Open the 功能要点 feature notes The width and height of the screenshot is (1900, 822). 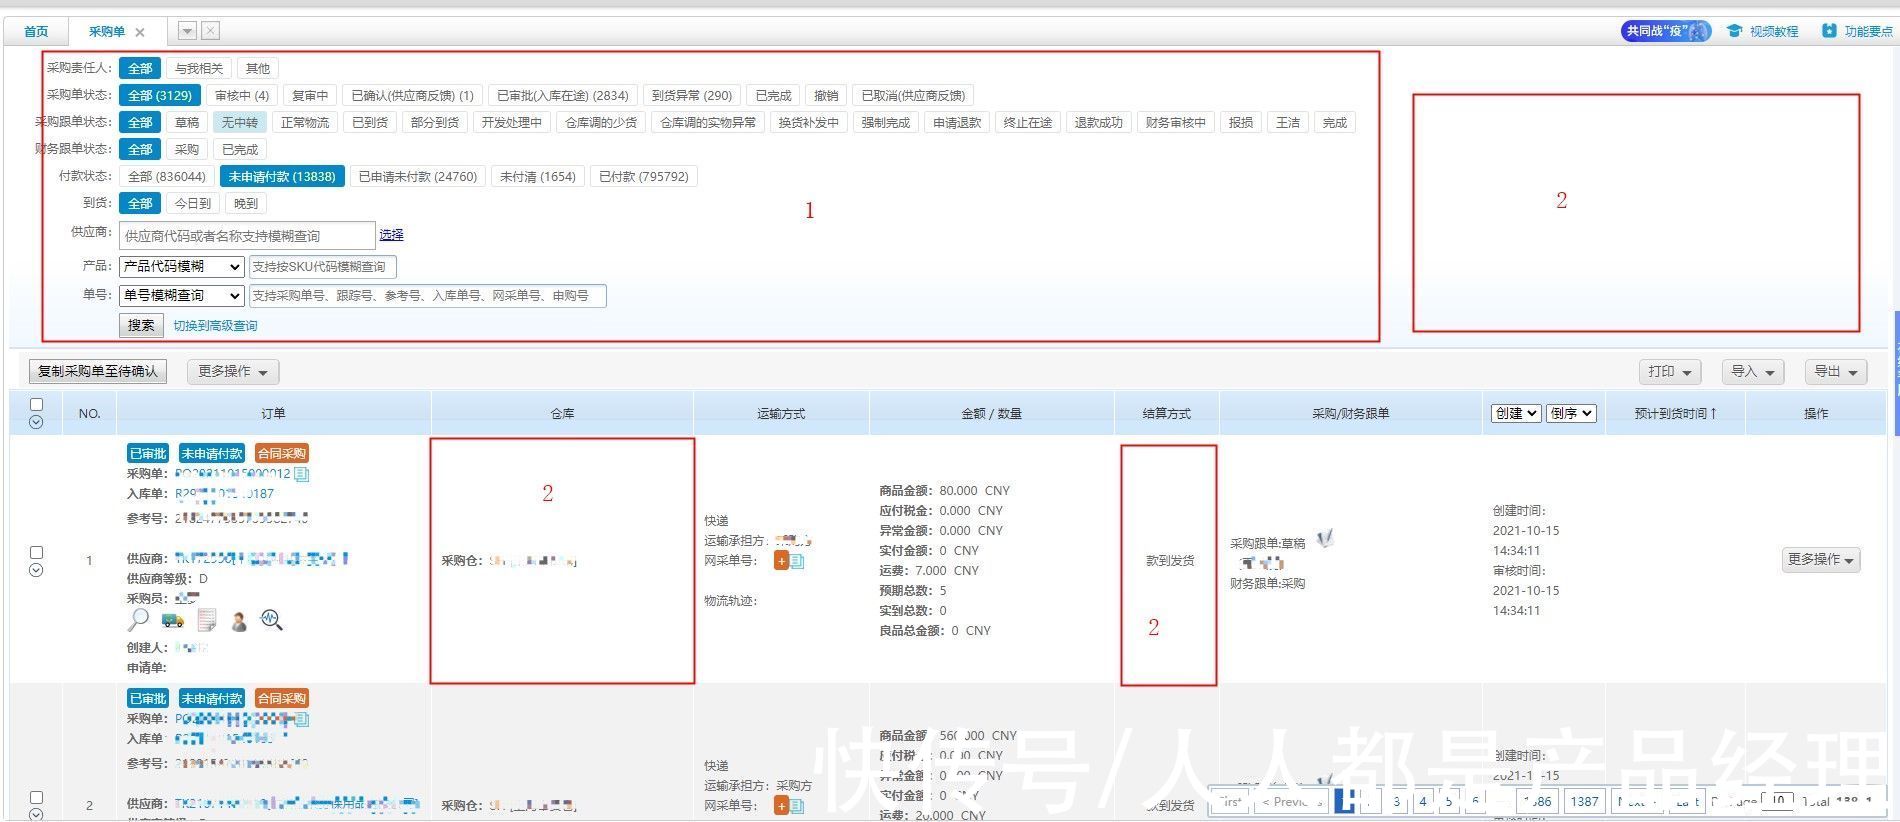1857,31
